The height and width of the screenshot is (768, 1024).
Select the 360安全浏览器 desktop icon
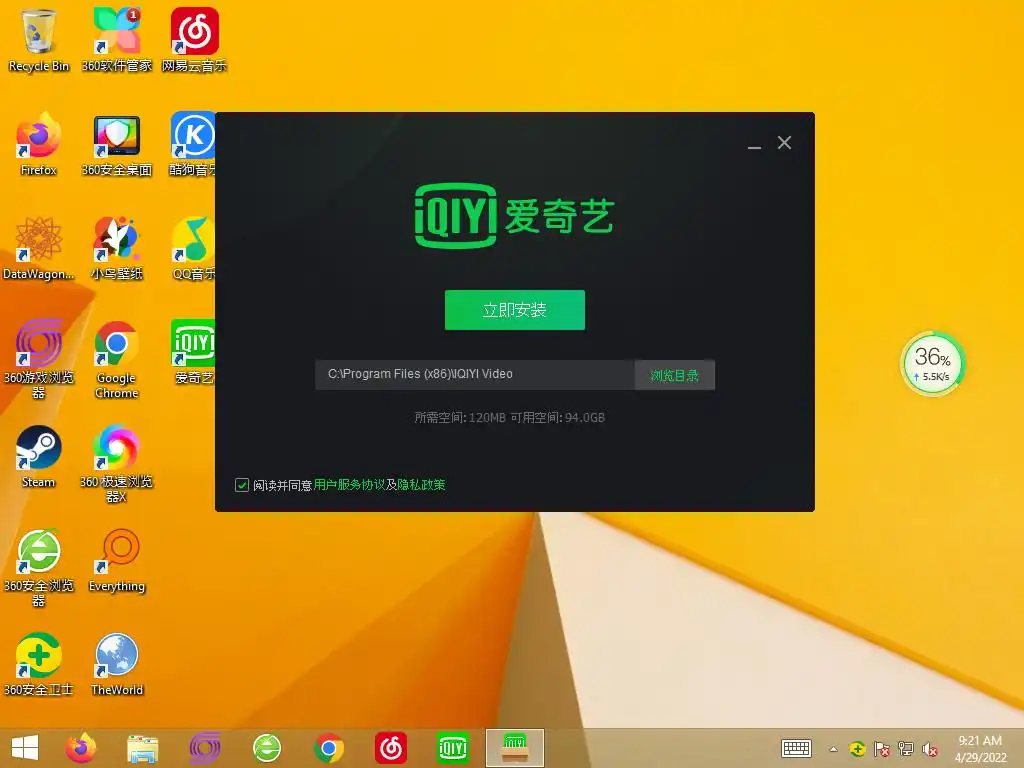[39, 568]
